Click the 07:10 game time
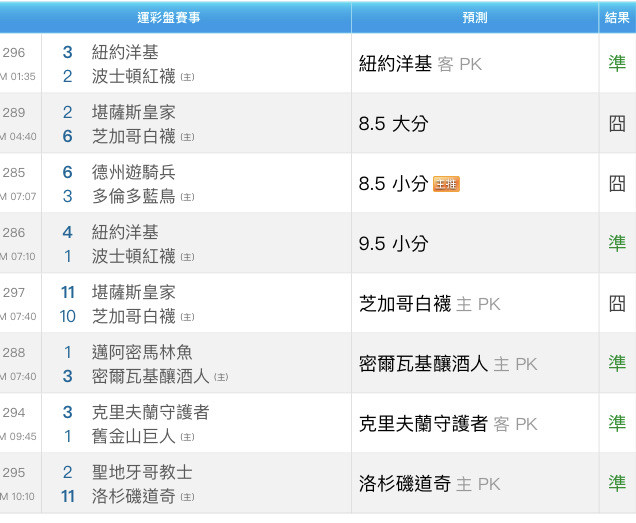This screenshot has height=523, width=636. coord(23,257)
